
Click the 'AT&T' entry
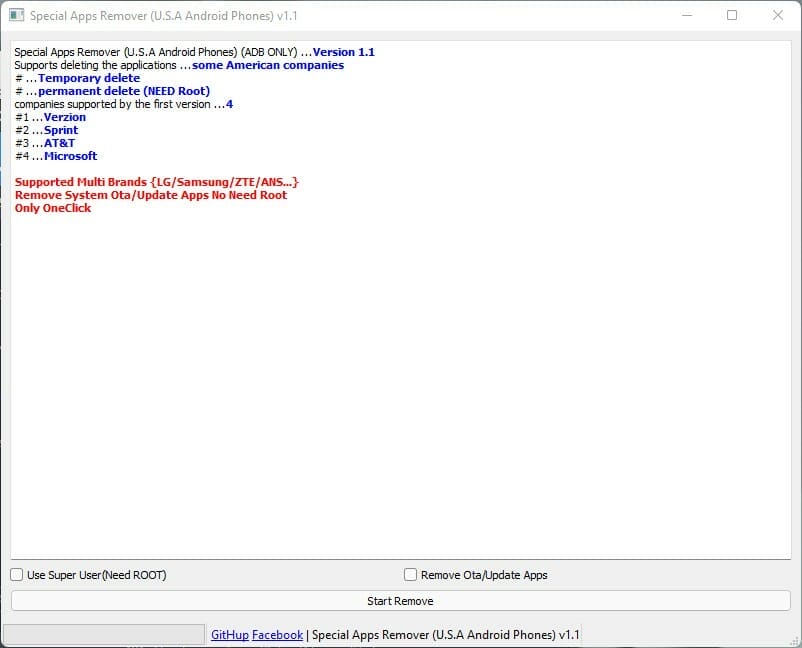(59, 143)
